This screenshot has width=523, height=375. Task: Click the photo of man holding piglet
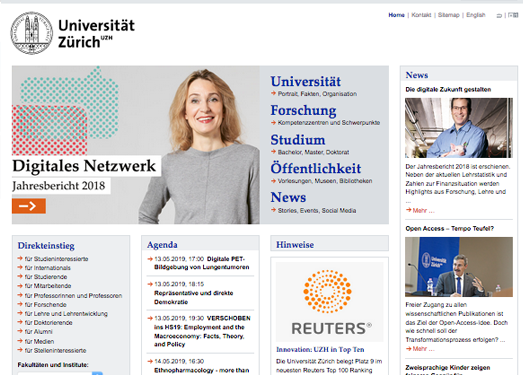pos(459,128)
